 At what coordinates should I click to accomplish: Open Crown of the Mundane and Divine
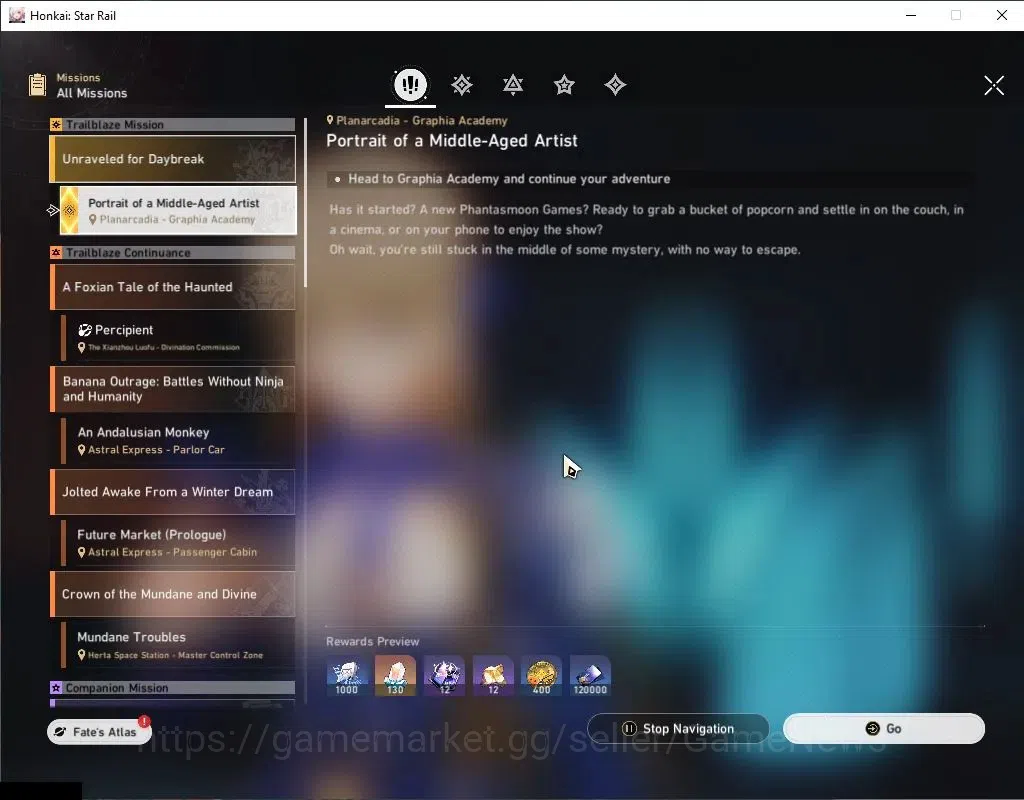point(172,594)
